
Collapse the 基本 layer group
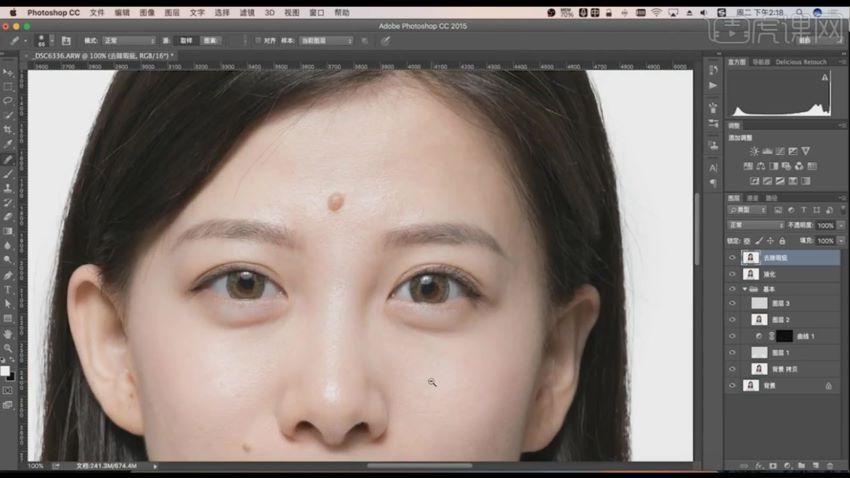745,288
